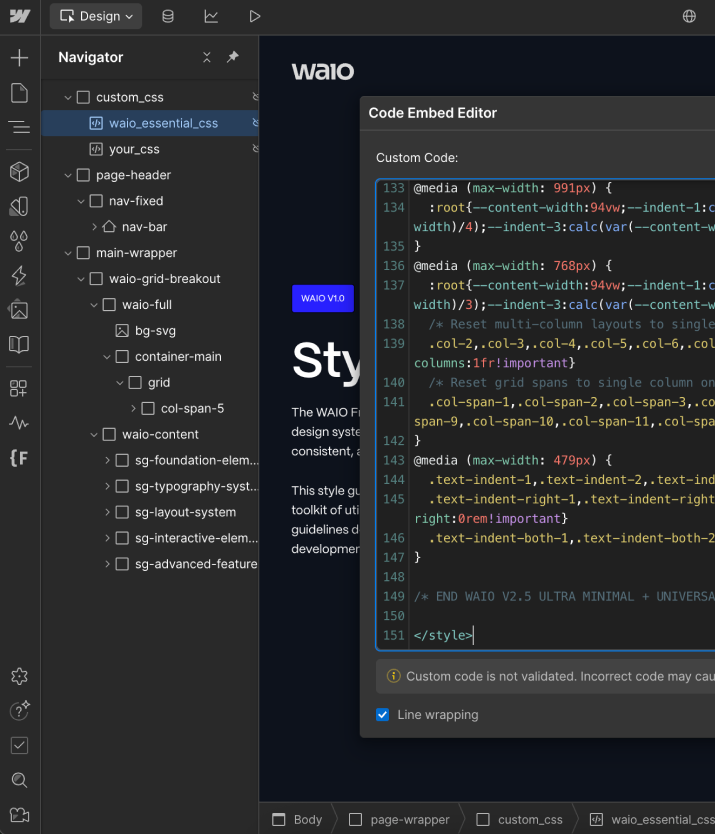Expand the sg-interactive-elem tree node
Image resolution: width=715 pixels, height=834 pixels.
(107, 538)
